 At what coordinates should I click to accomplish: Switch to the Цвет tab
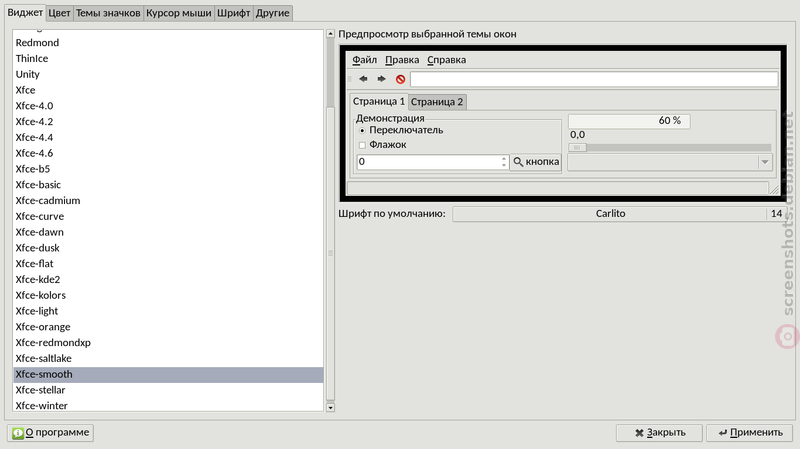59,13
